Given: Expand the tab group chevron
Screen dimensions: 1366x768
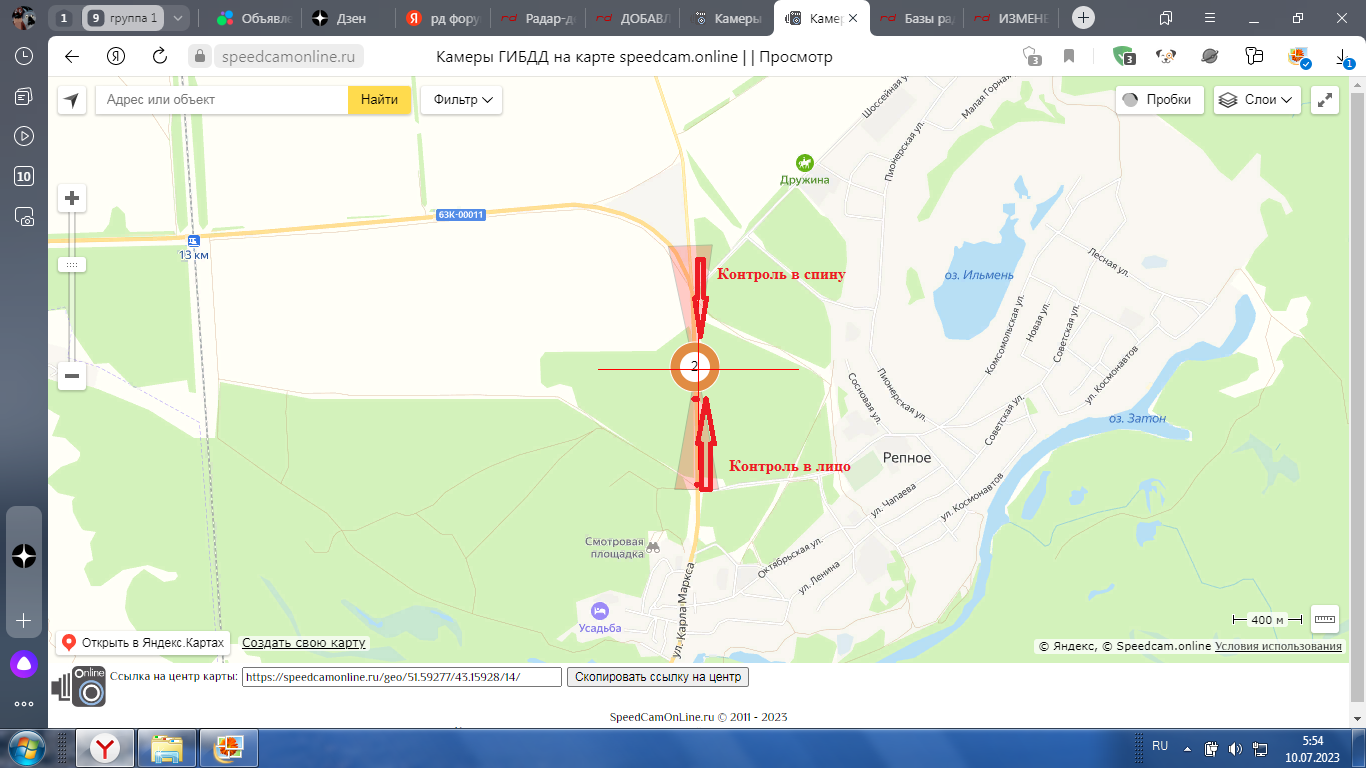Looking at the screenshot, I should pos(178,18).
